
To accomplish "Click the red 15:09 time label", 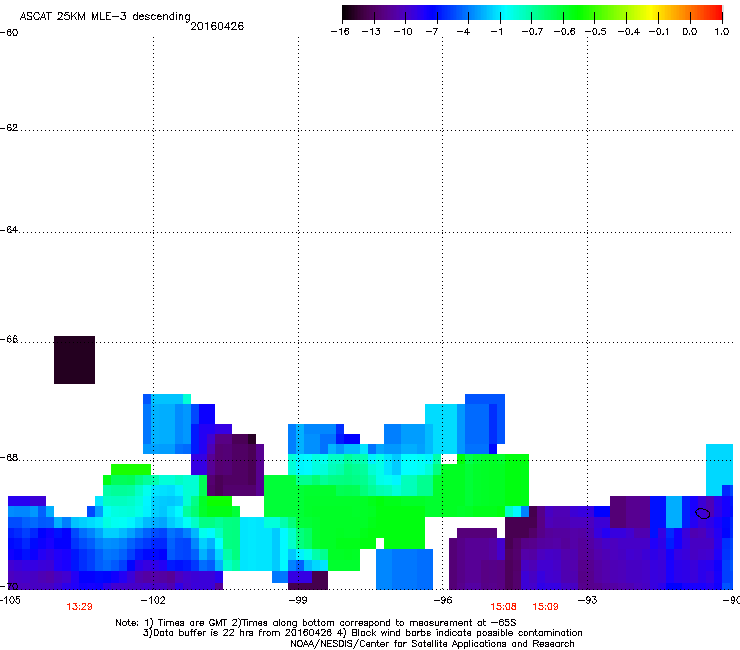I will [x=545, y=607].
